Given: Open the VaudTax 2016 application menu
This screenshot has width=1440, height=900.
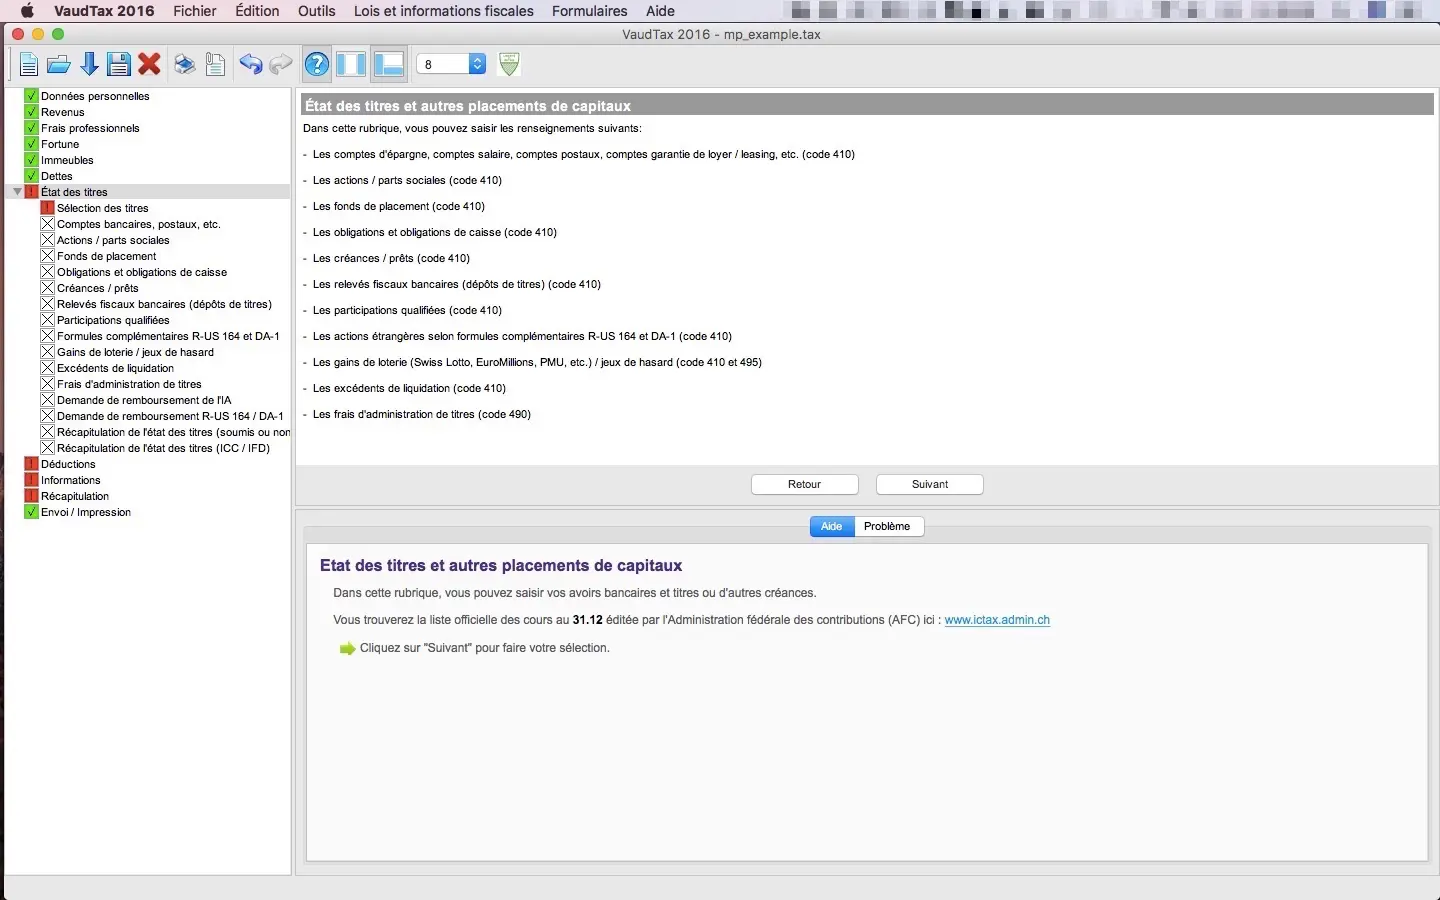Looking at the screenshot, I should pyautogui.click(x=104, y=11).
